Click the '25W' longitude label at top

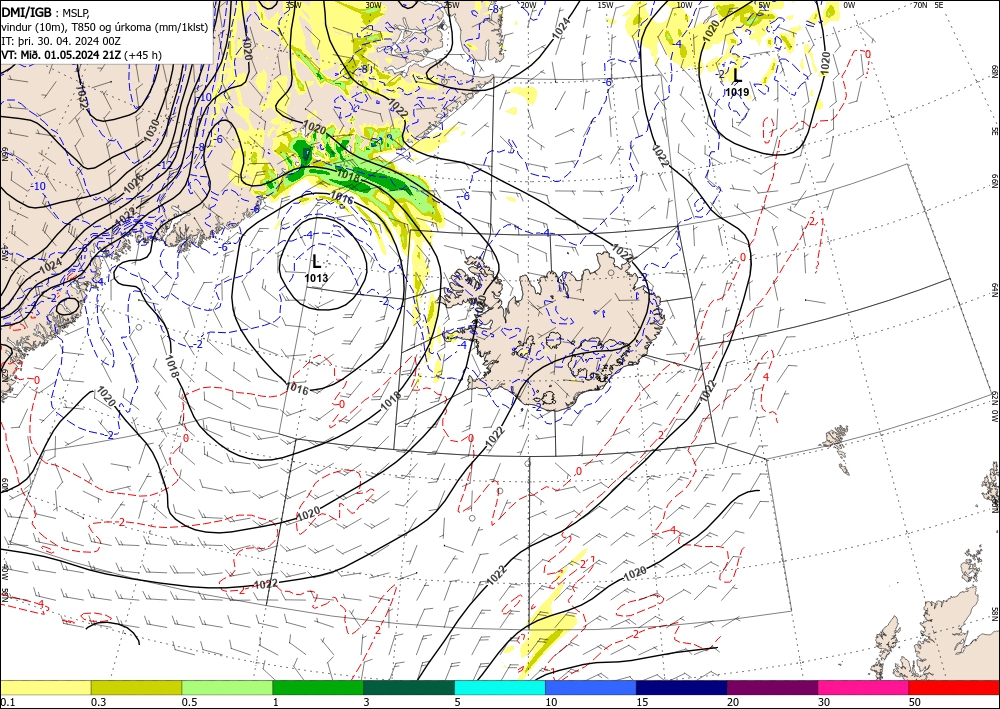pos(451,5)
